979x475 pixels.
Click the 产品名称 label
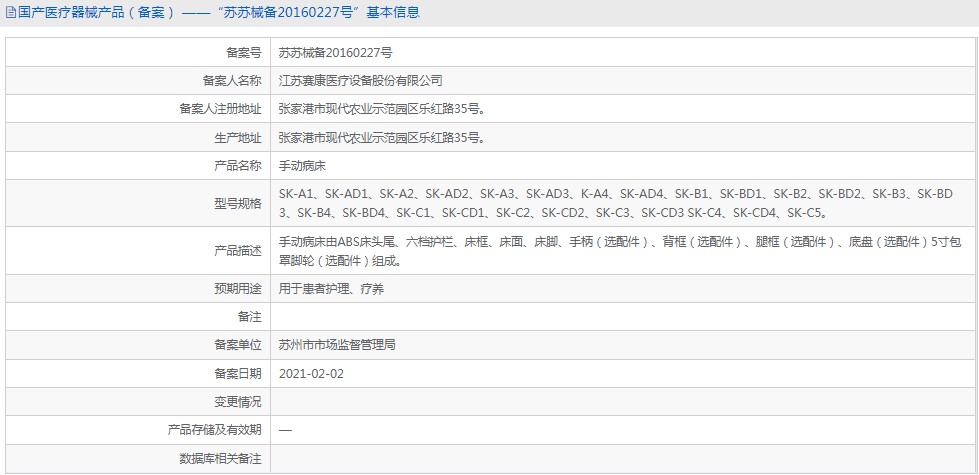point(237,166)
